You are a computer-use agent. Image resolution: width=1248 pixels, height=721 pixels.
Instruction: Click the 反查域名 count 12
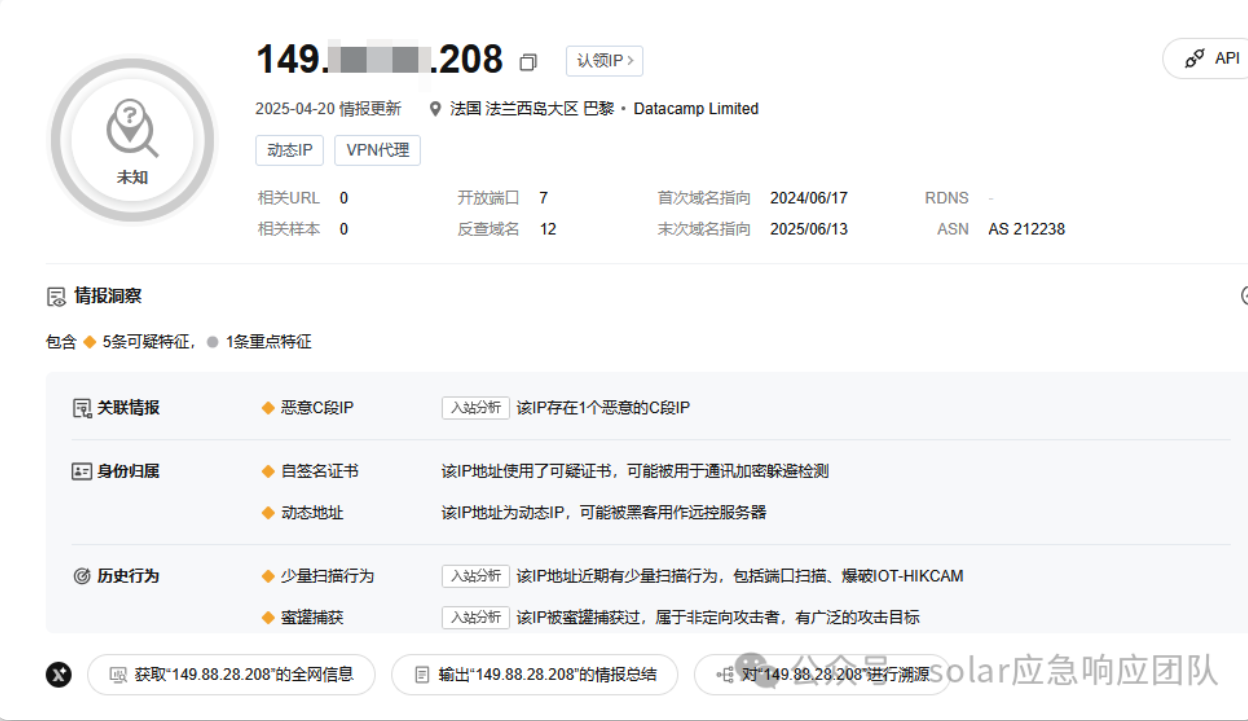pyautogui.click(x=548, y=229)
